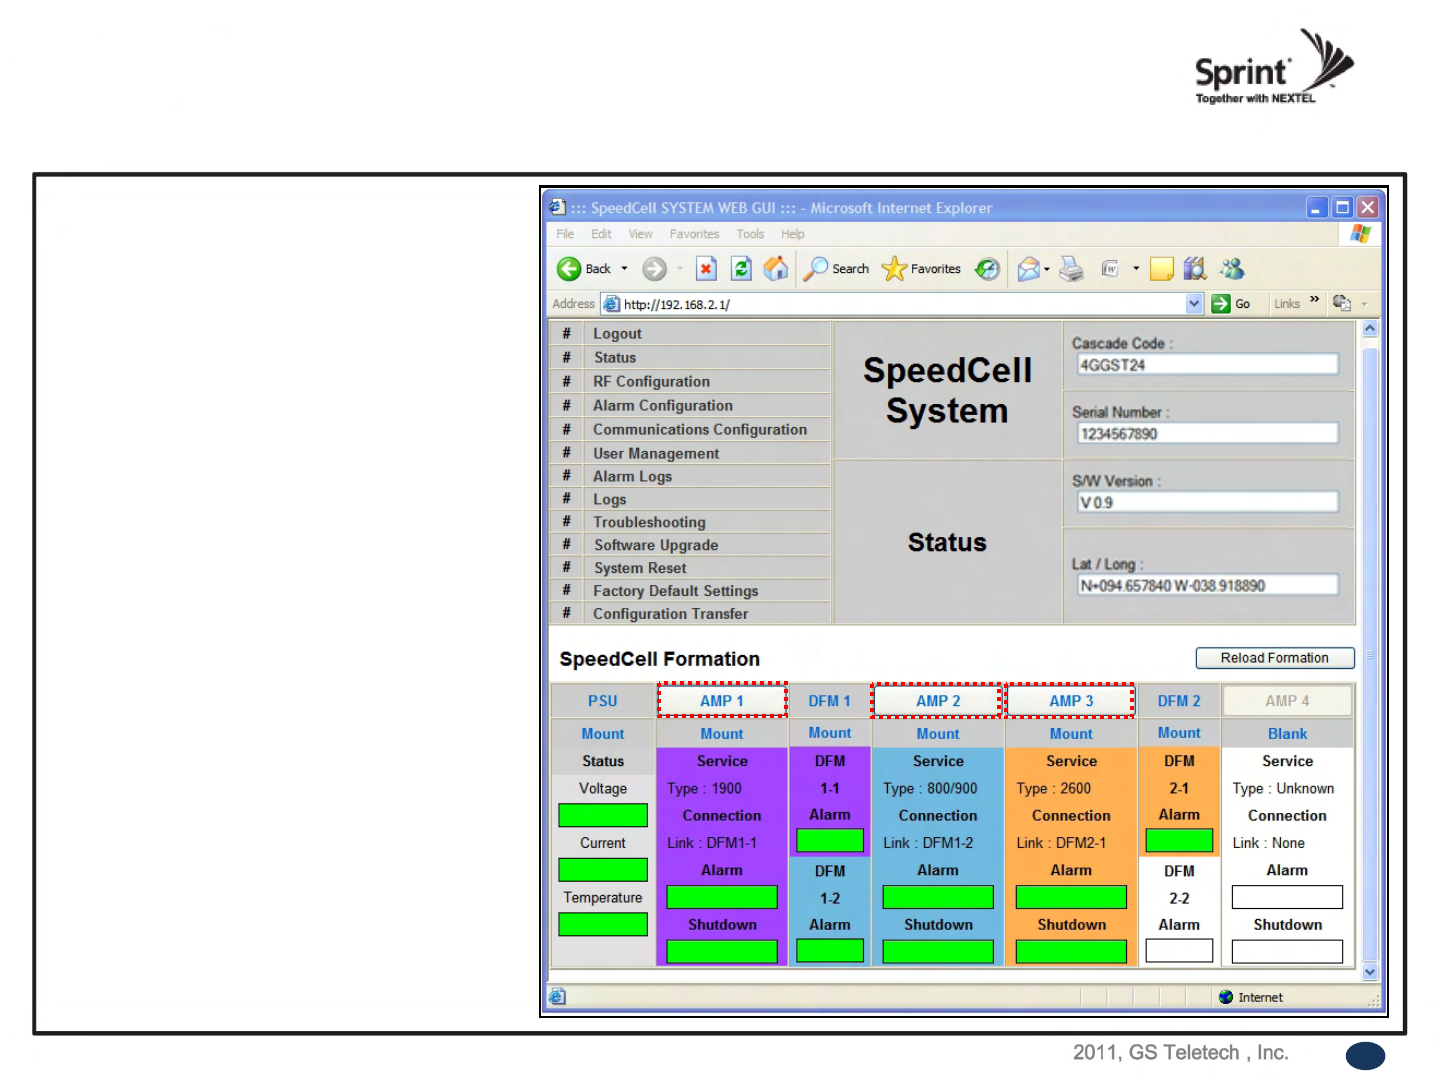Open the View menu

(x=640, y=234)
